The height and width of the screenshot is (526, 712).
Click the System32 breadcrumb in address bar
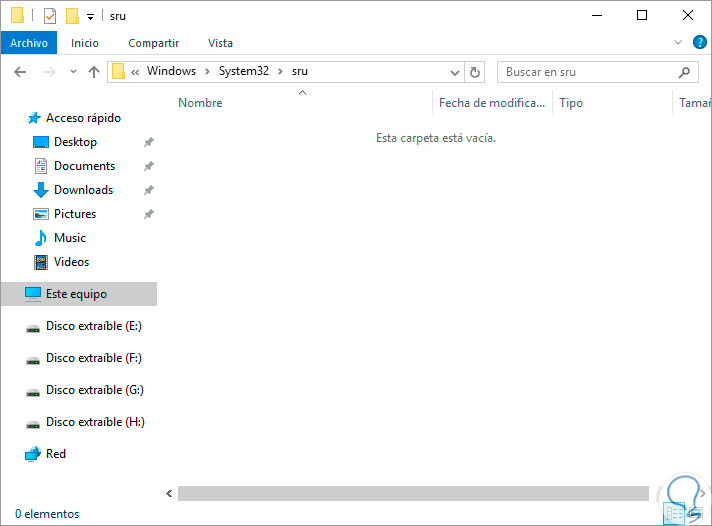coord(244,71)
